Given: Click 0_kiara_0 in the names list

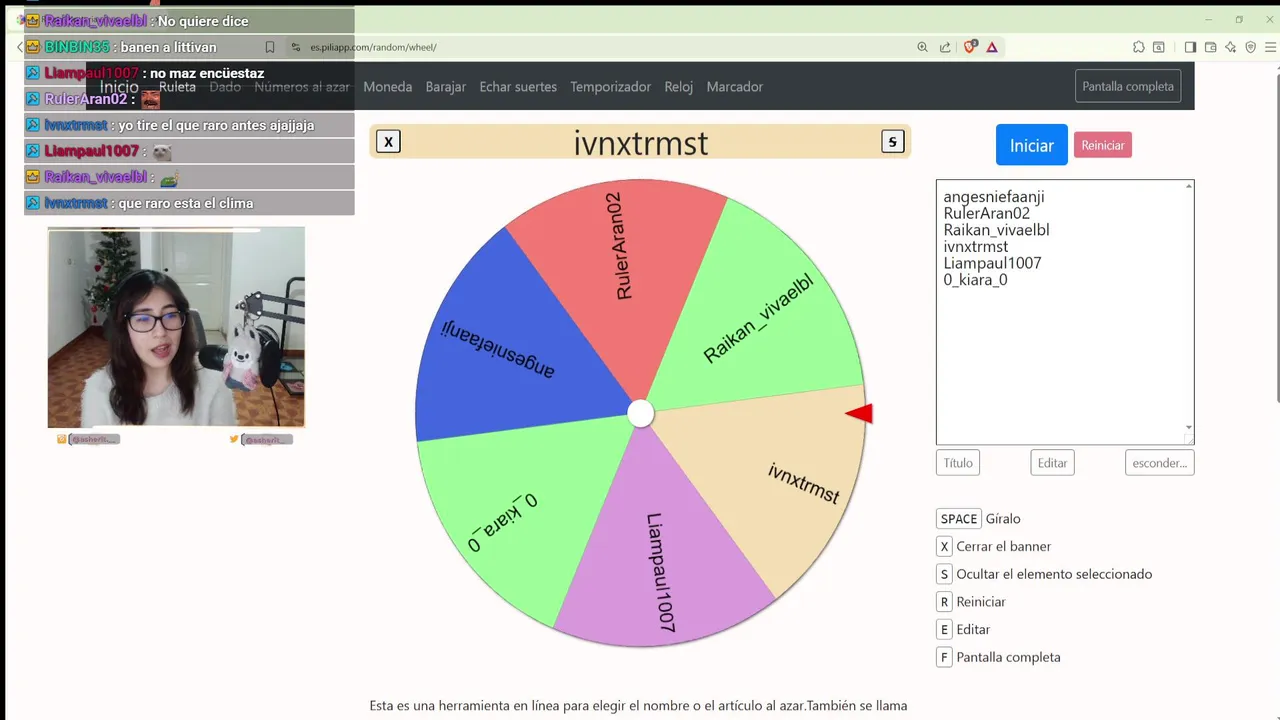Looking at the screenshot, I should click(x=975, y=280).
